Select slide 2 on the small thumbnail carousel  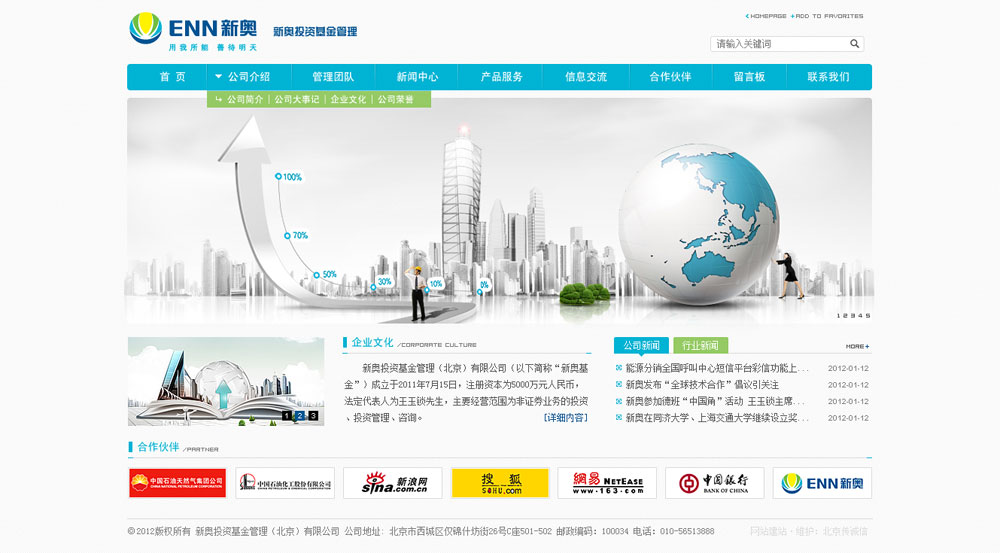click(x=300, y=415)
